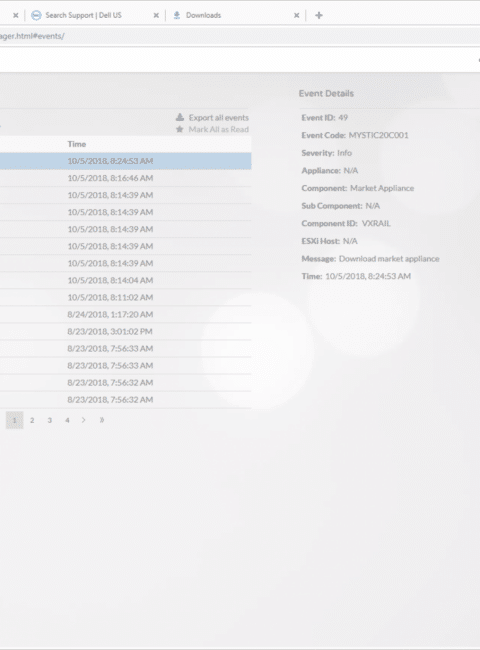Select event row 10/5/2018, 8:24:53 AM

coord(125,161)
